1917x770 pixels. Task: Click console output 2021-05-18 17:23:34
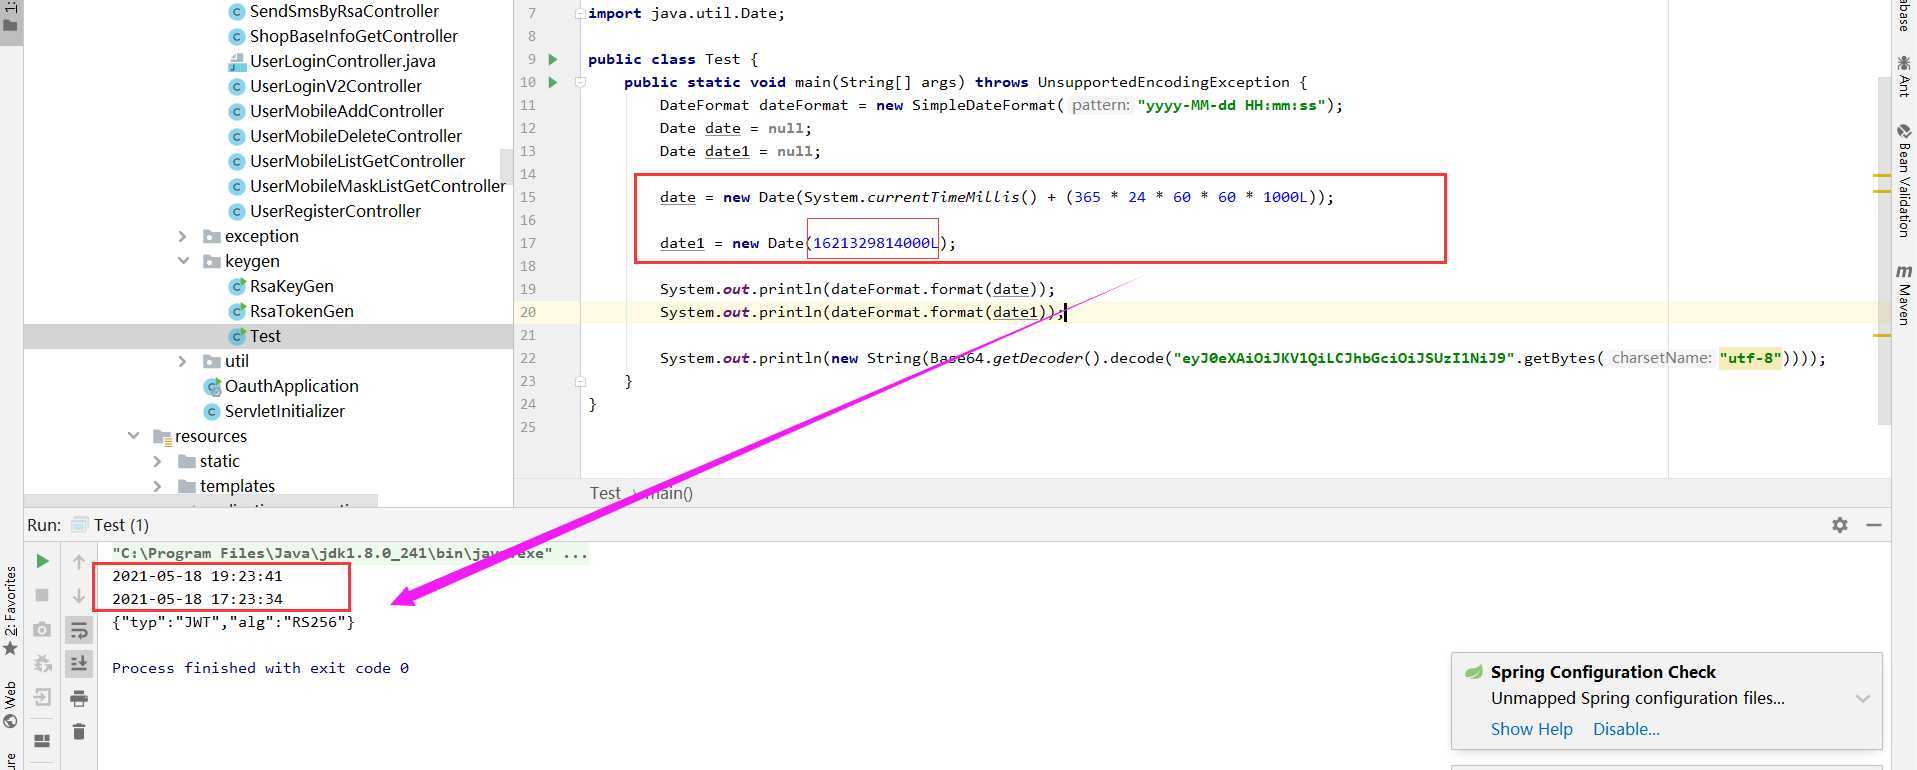197,599
